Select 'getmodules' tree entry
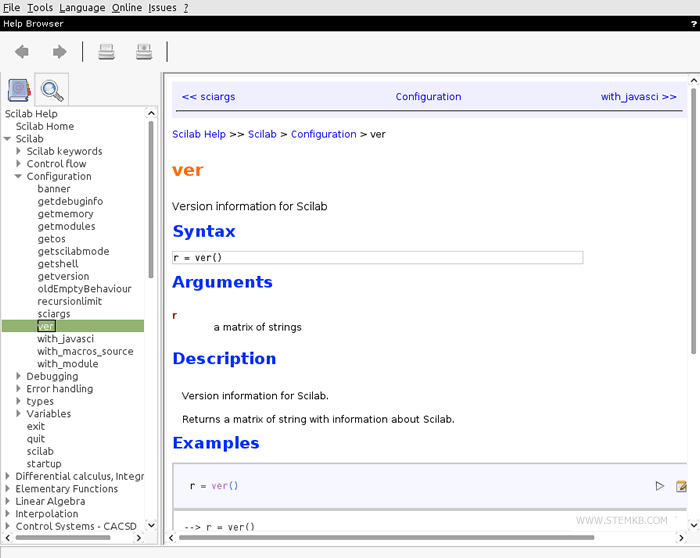The height and width of the screenshot is (558, 700). click(x=66, y=226)
